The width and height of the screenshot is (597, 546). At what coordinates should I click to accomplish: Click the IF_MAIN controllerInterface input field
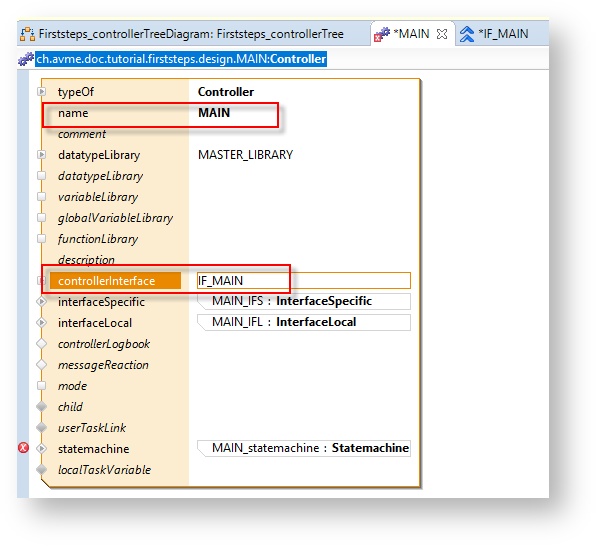pos(304,281)
